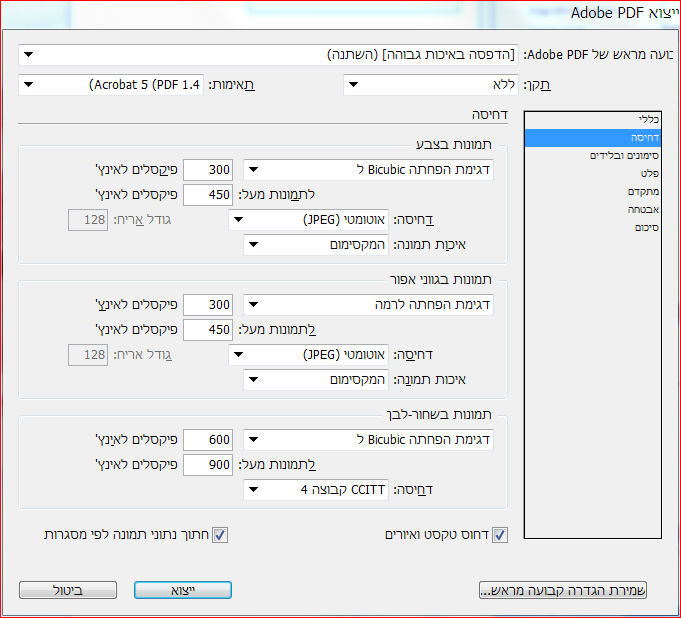Open color images Bicubic downsampling dropdown

[368, 170]
